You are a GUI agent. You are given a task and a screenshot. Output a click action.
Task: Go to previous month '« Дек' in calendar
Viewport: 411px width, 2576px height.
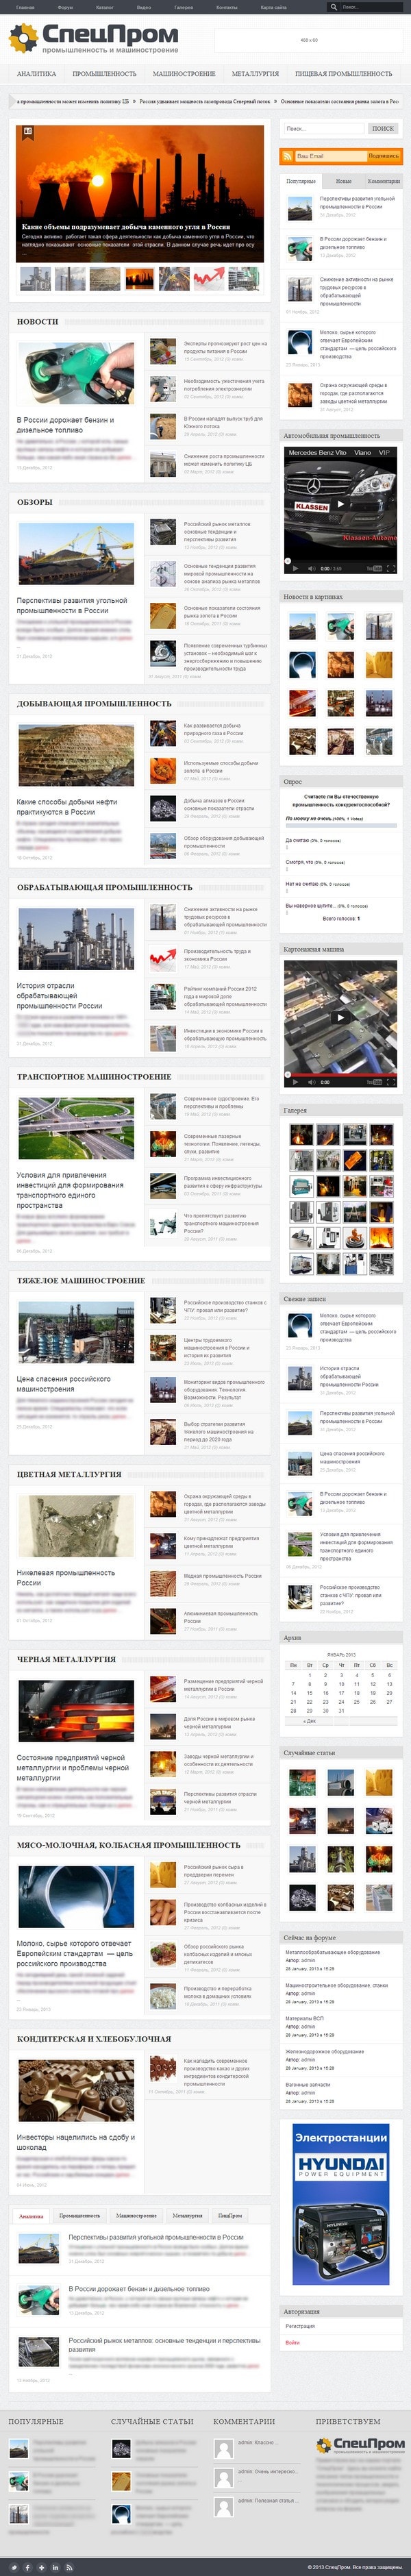(x=310, y=1721)
